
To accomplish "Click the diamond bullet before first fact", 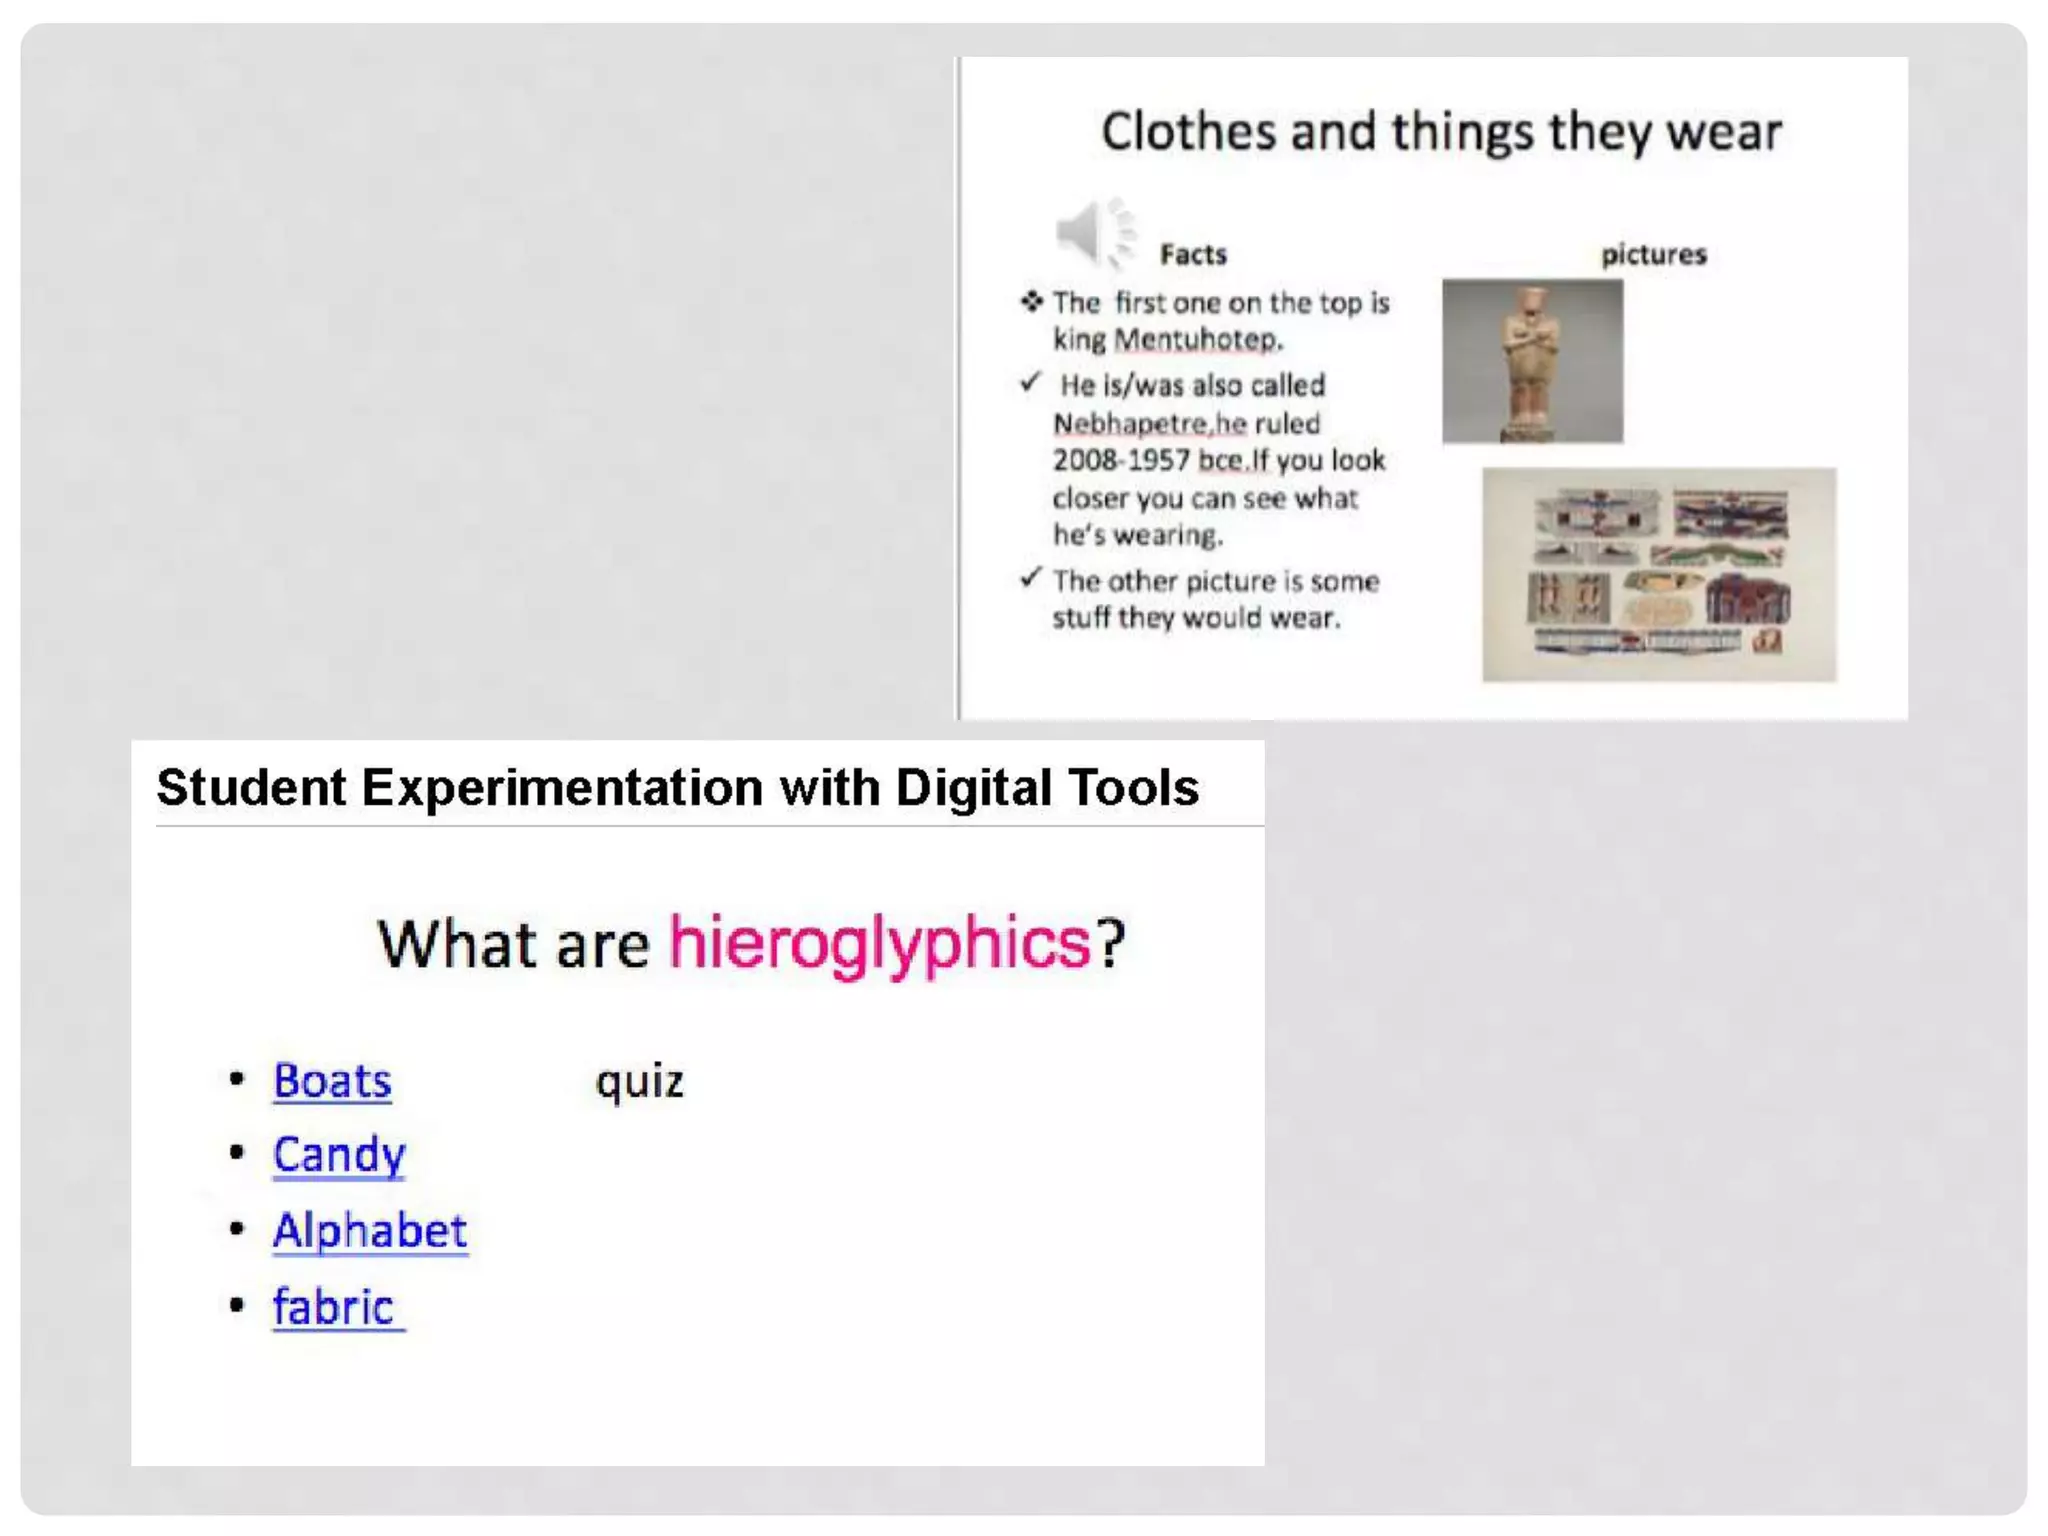I will (x=1031, y=301).
